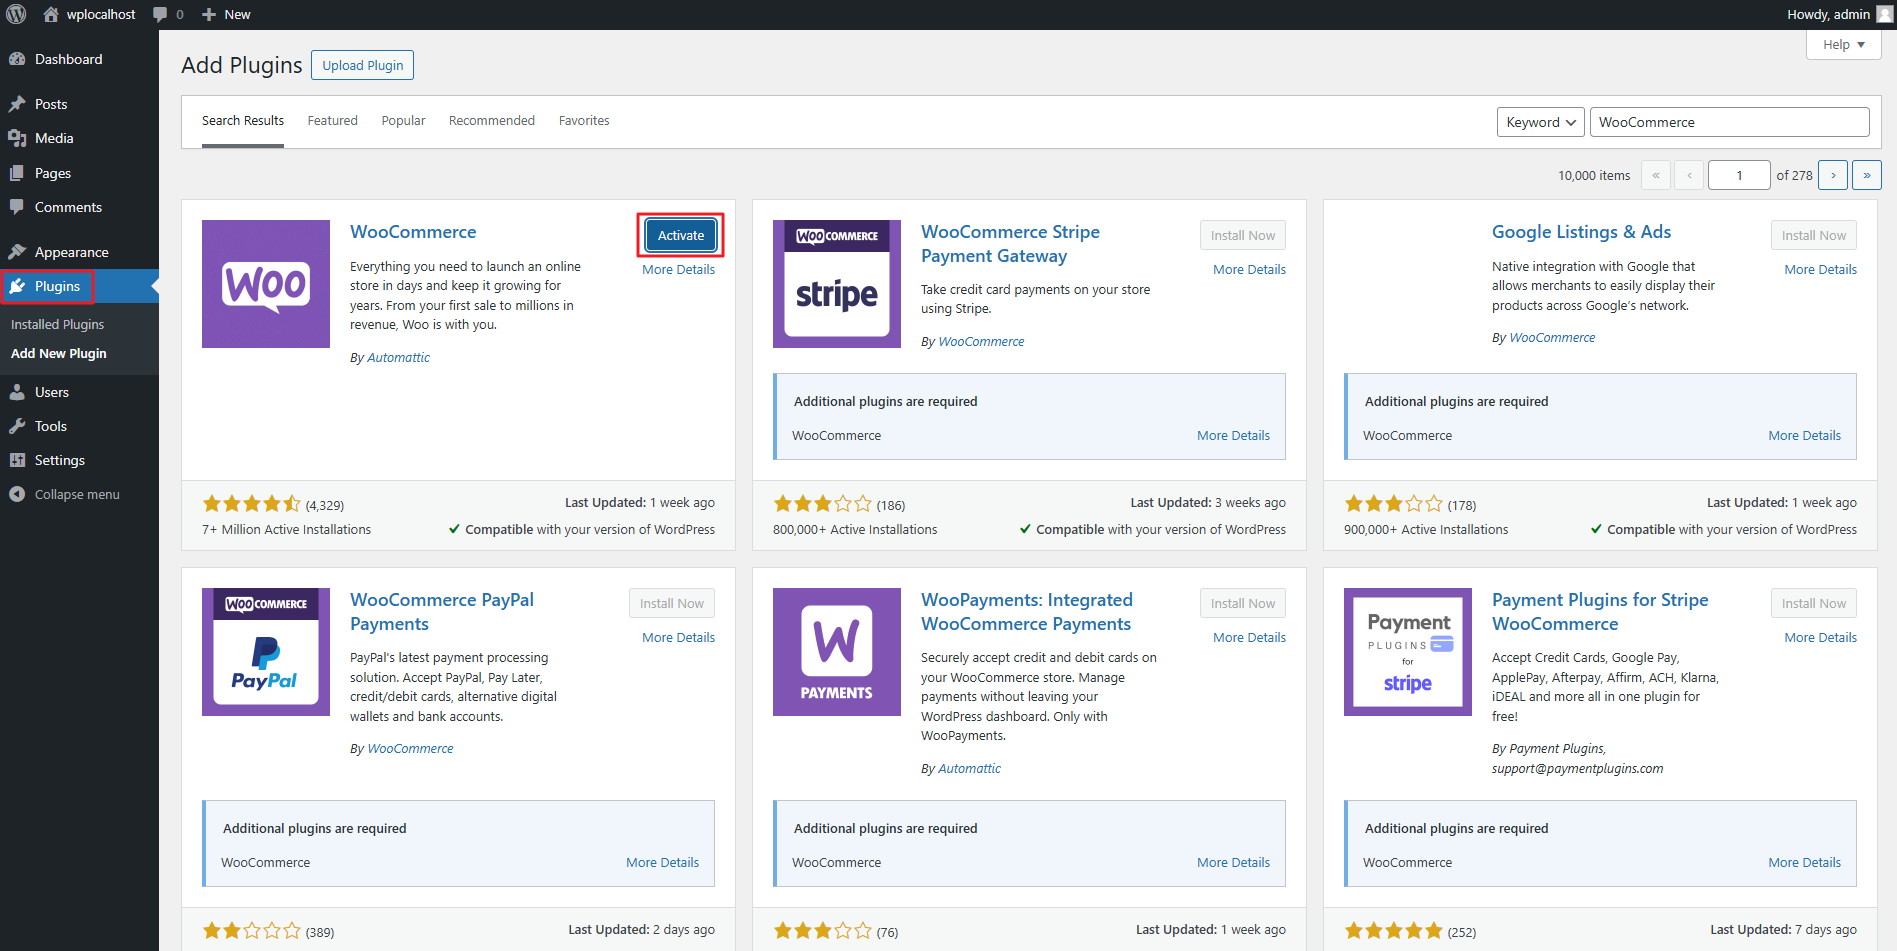Screen dimensions: 1897x951
Task: Click the Upload Plugin button
Action: point(362,65)
